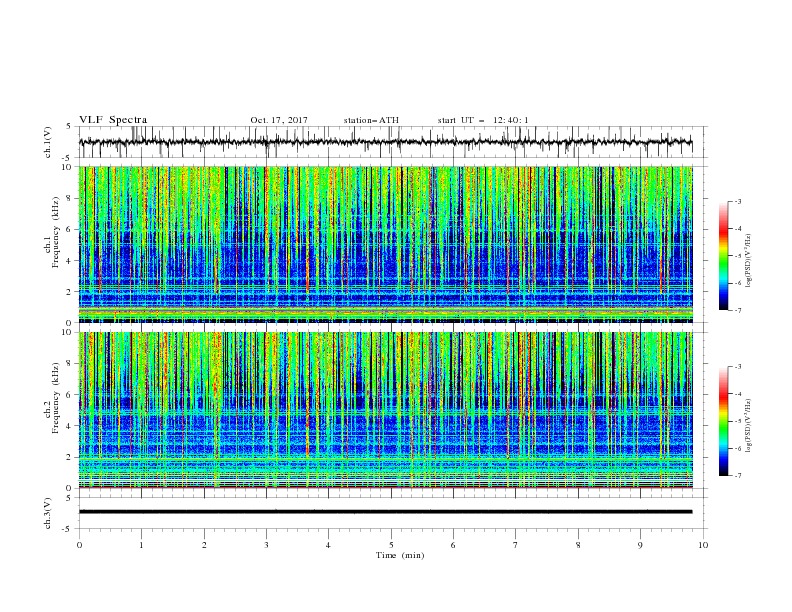Click the lower colorbar's log(PSD) label
This screenshot has width=792, height=612.
[748, 426]
